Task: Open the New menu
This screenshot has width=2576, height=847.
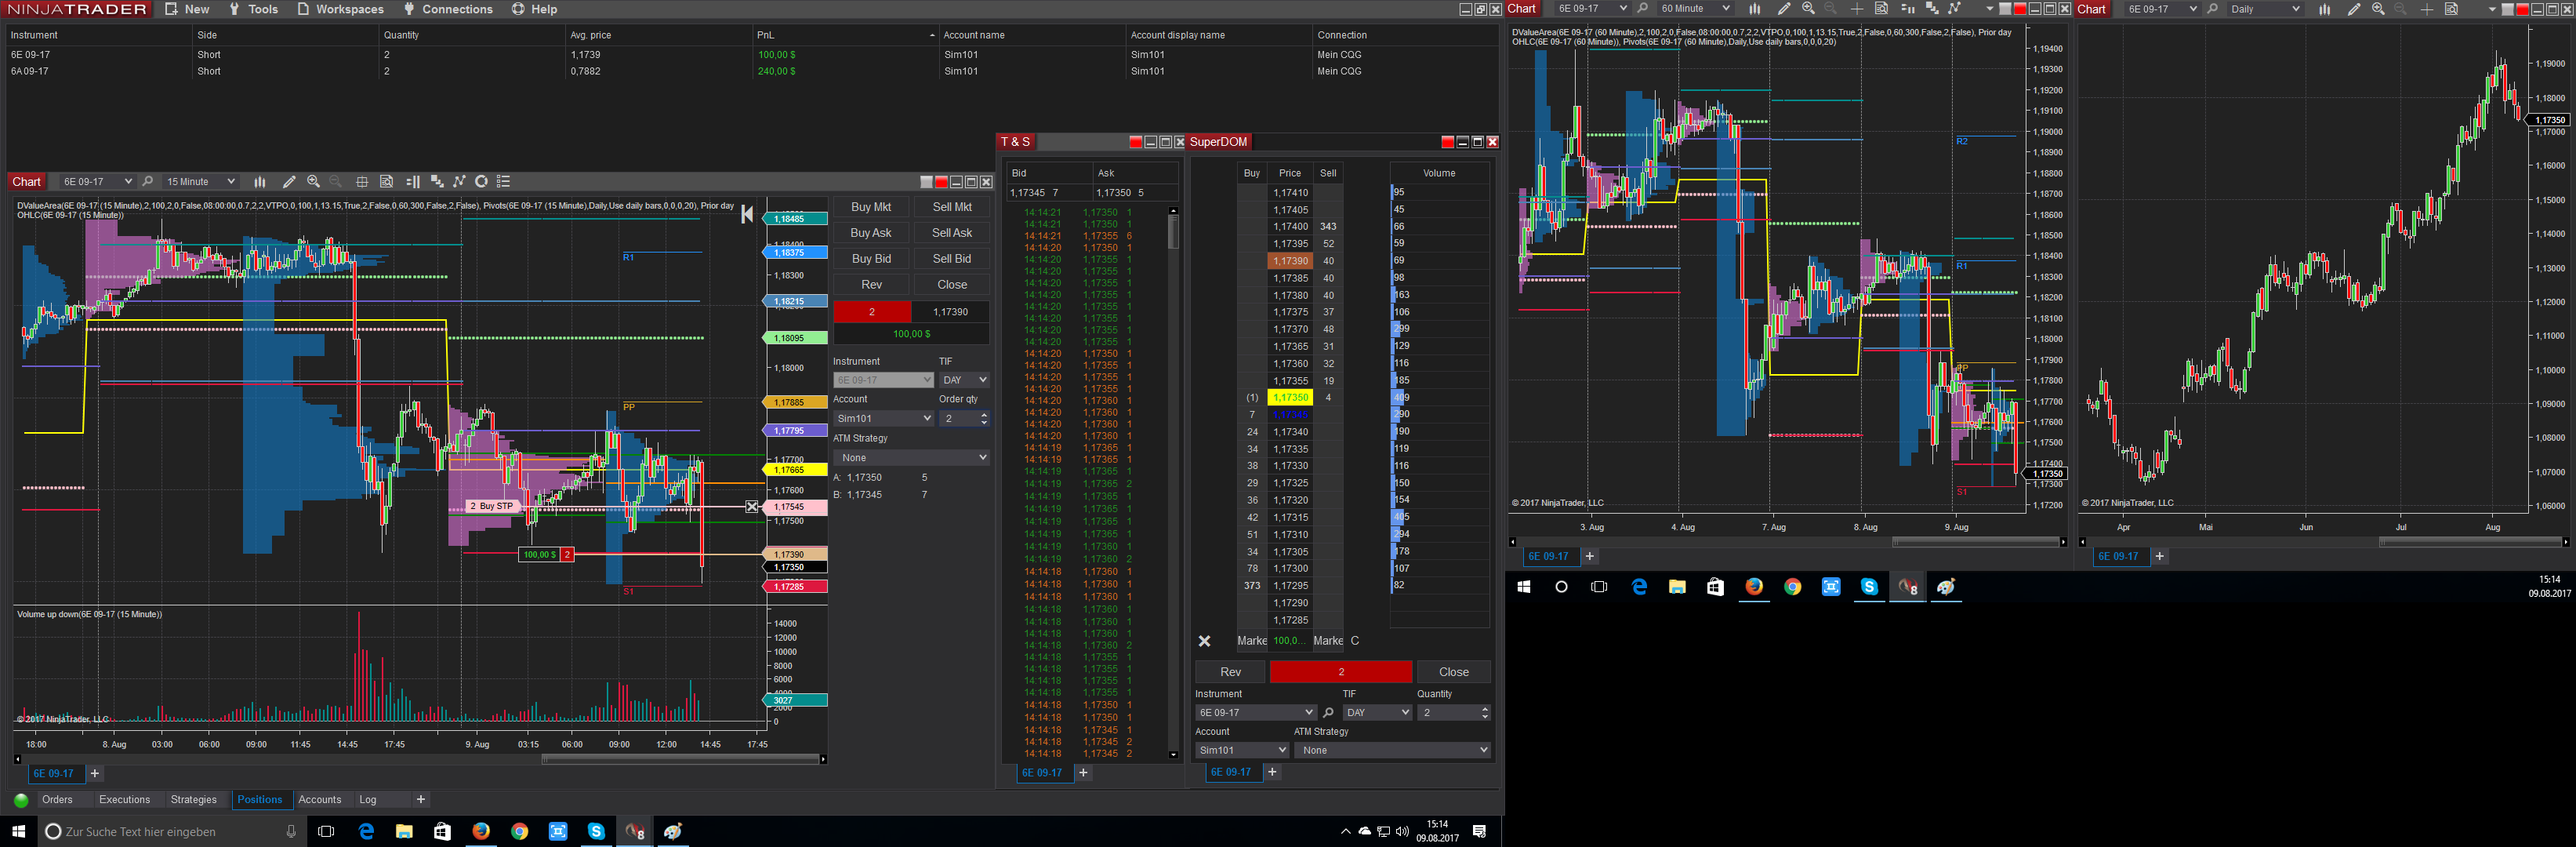Action: point(187,9)
